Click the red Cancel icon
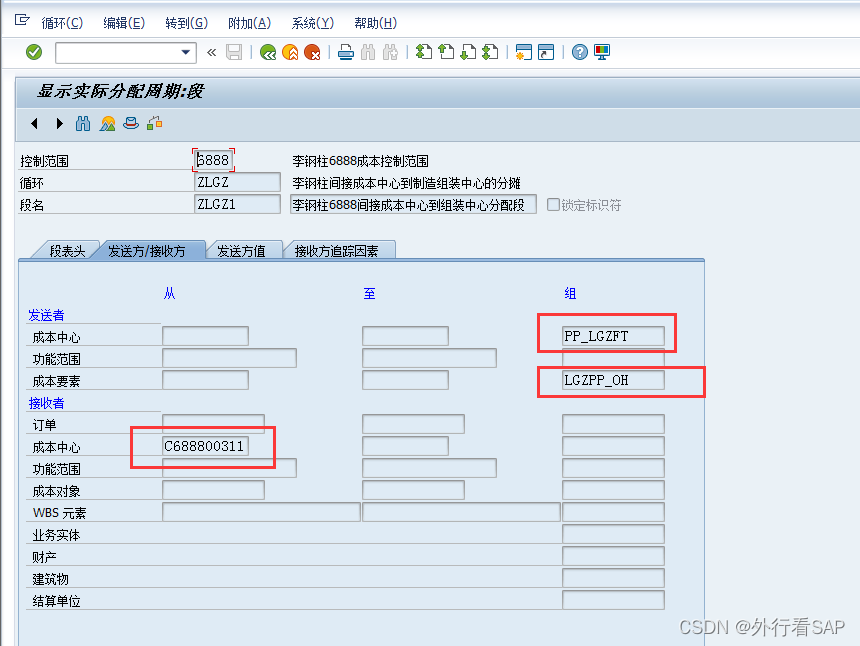This screenshot has width=860, height=646. click(312, 53)
